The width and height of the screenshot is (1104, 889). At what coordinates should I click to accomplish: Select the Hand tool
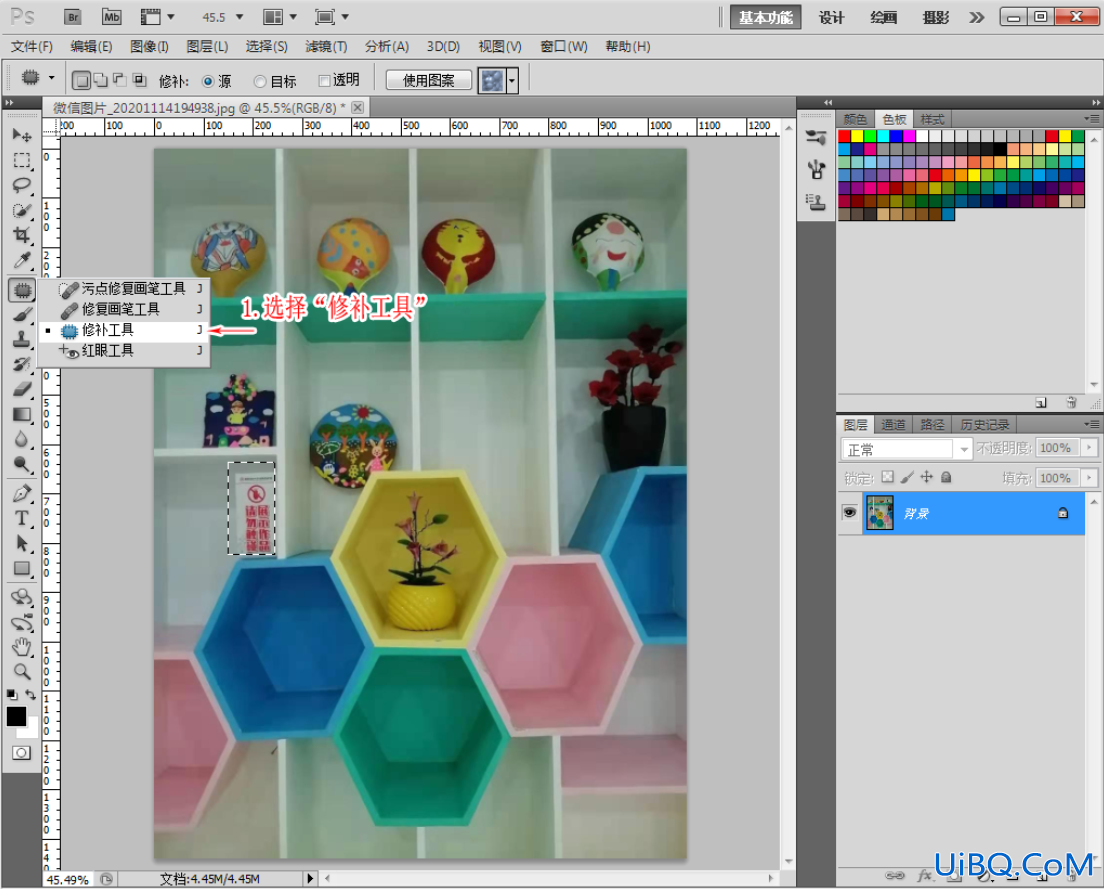[x=22, y=646]
